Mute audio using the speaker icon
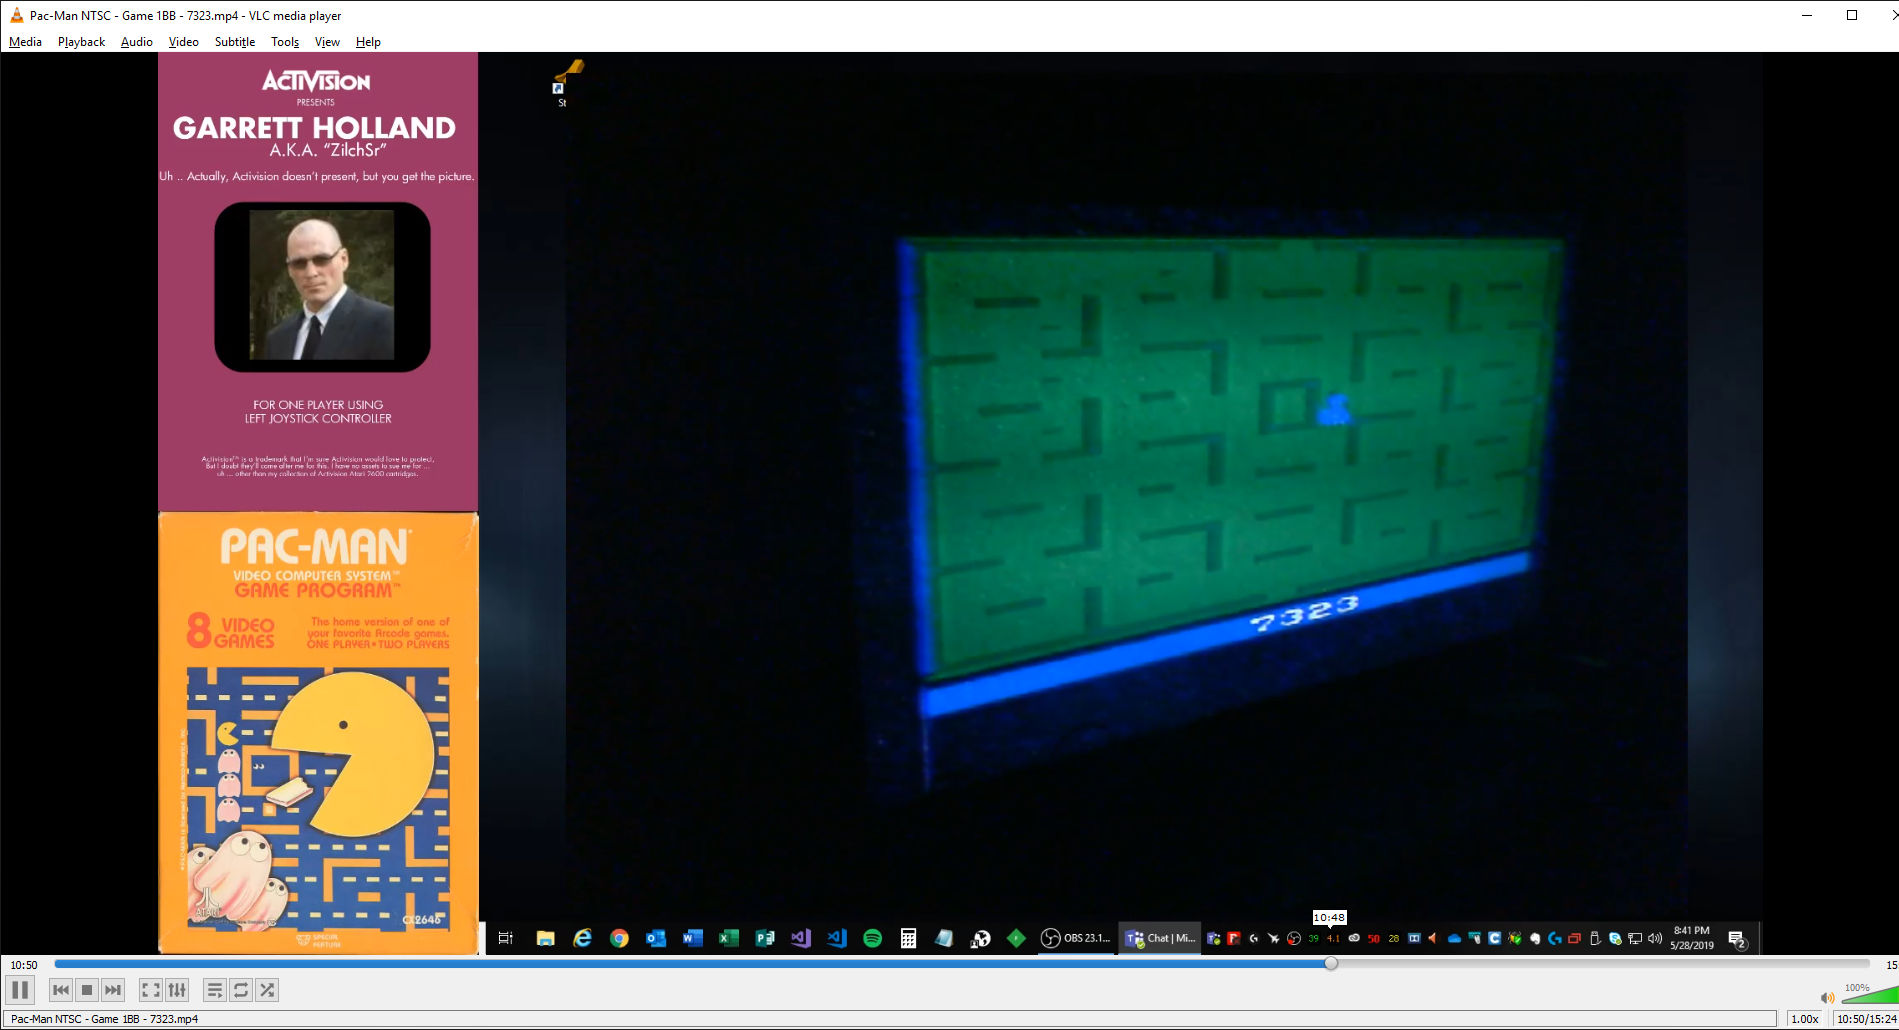This screenshot has width=1899, height=1030. pyautogui.click(x=1827, y=997)
